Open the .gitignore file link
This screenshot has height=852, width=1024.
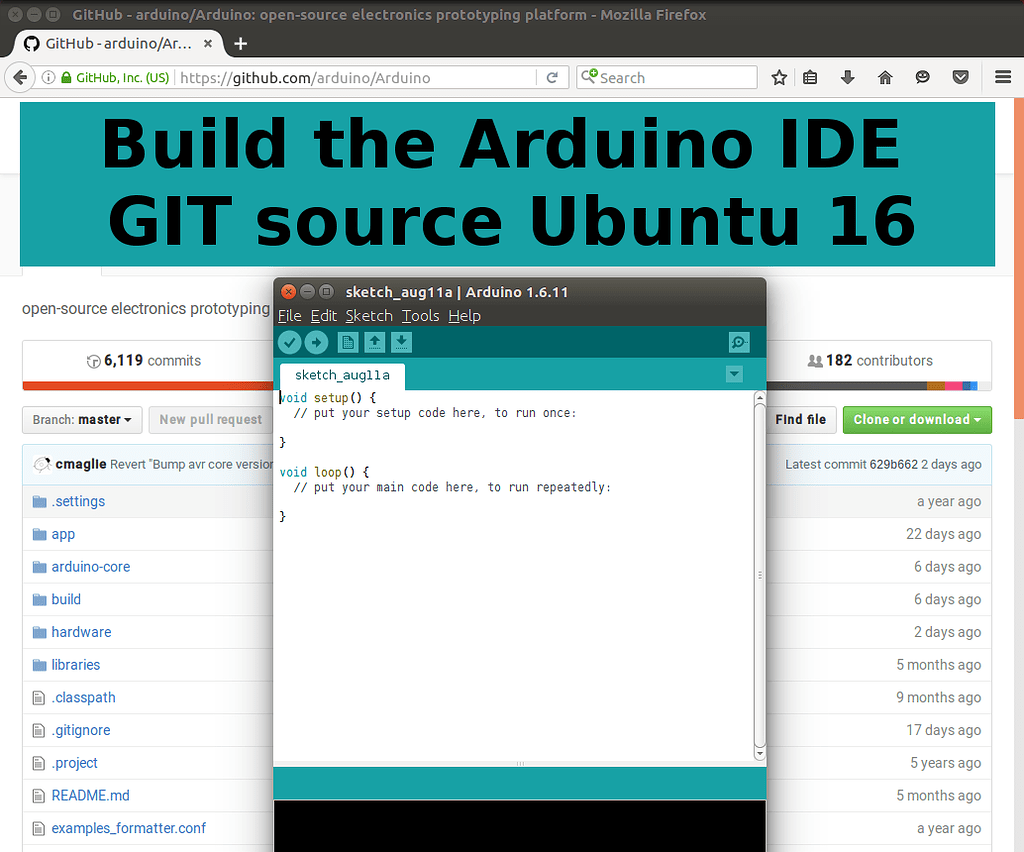pyautogui.click(x=80, y=730)
